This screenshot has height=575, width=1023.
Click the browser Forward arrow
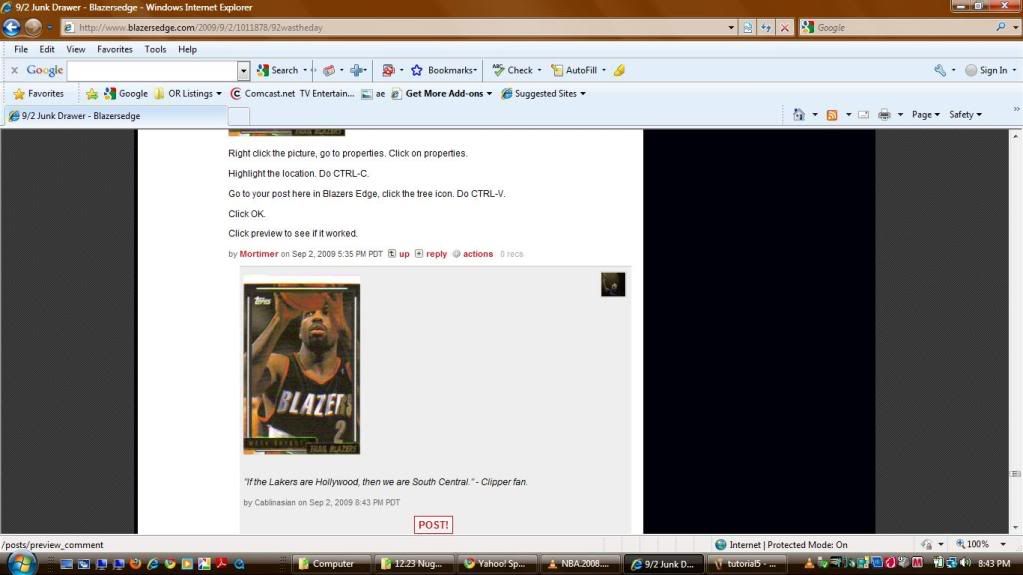coord(33,27)
